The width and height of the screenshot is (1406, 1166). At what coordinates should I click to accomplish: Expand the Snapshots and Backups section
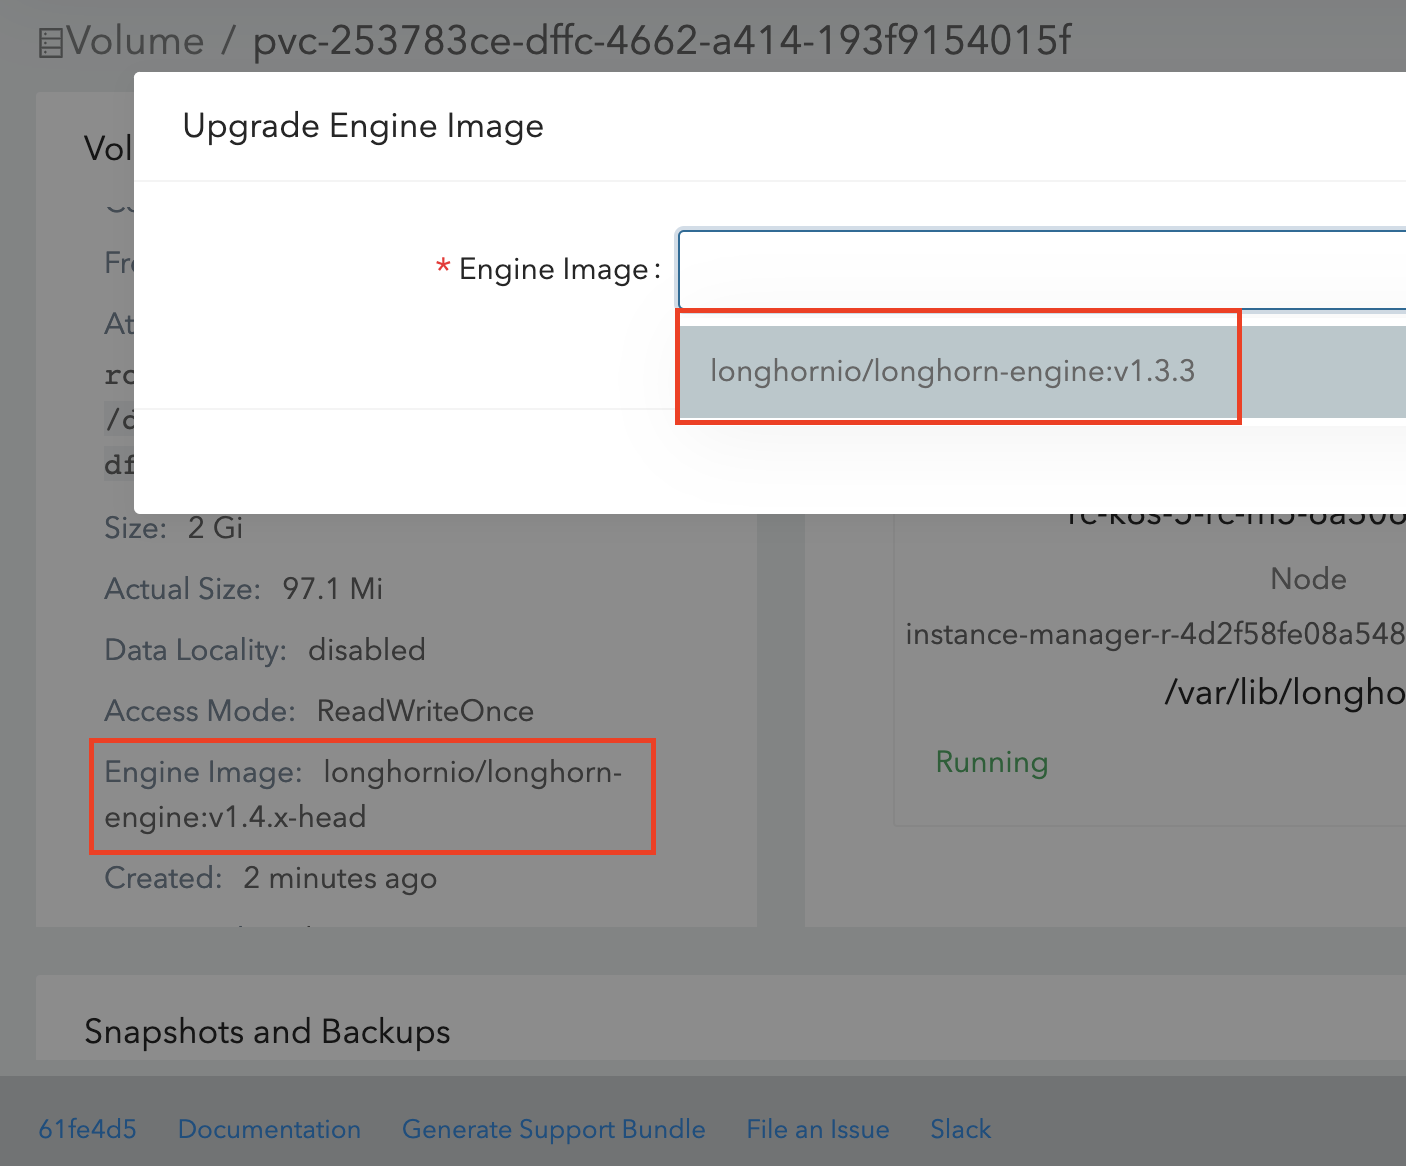tap(266, 1031)
